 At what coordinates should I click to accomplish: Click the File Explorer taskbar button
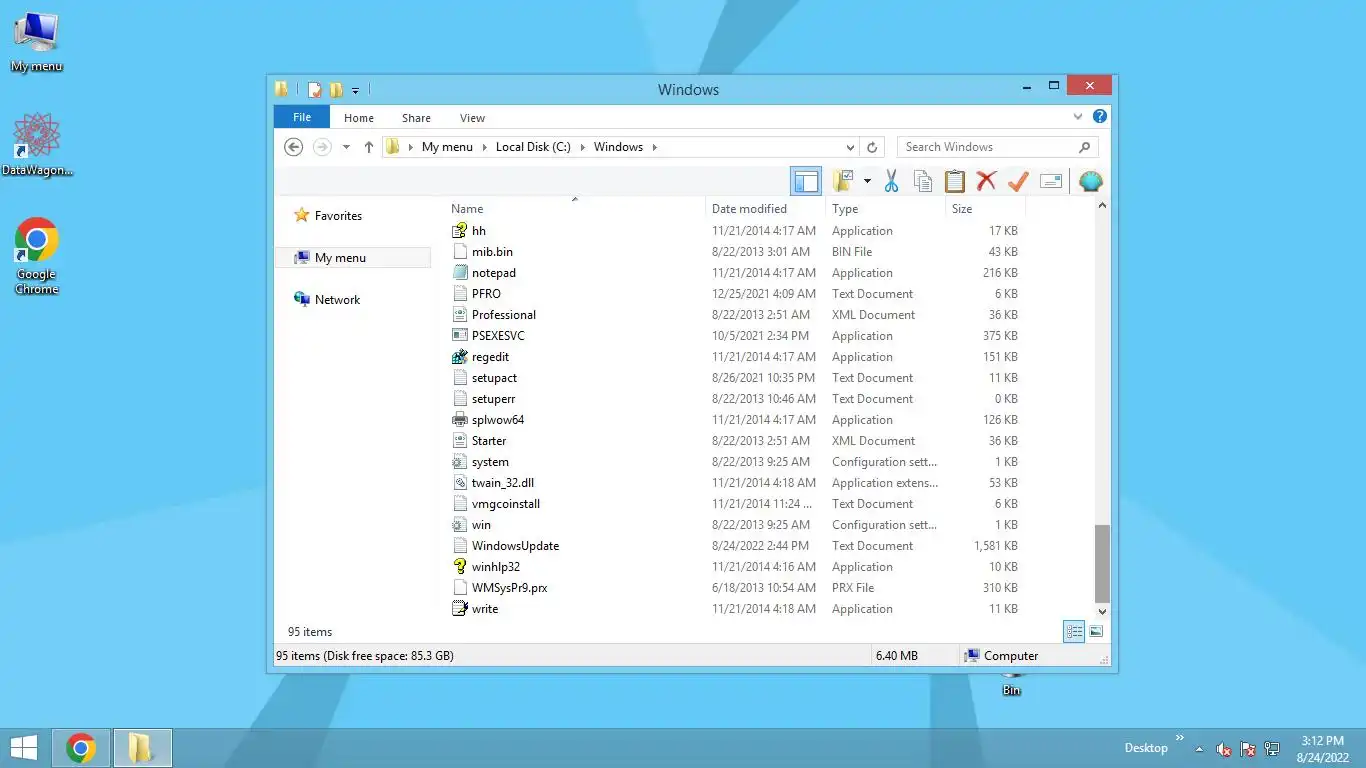[x=142, y=748]
